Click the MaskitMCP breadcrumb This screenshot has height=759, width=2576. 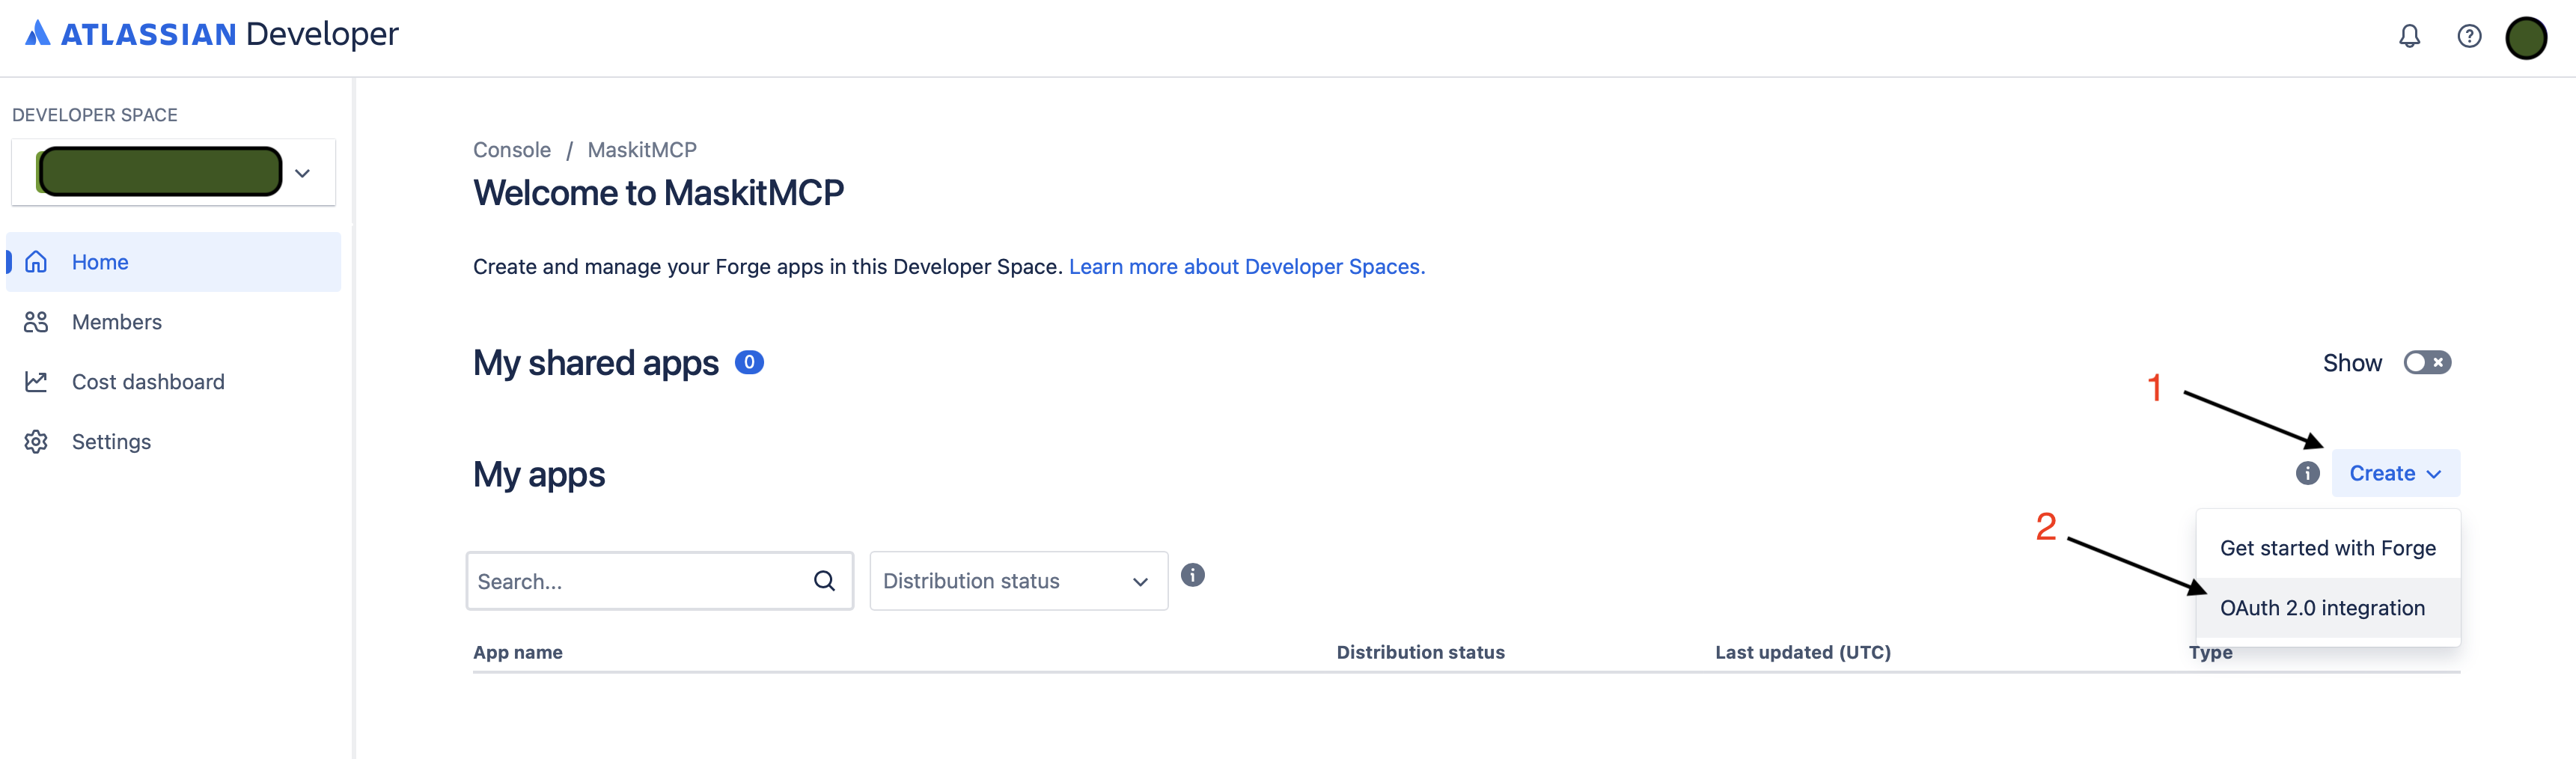point(642,150)
